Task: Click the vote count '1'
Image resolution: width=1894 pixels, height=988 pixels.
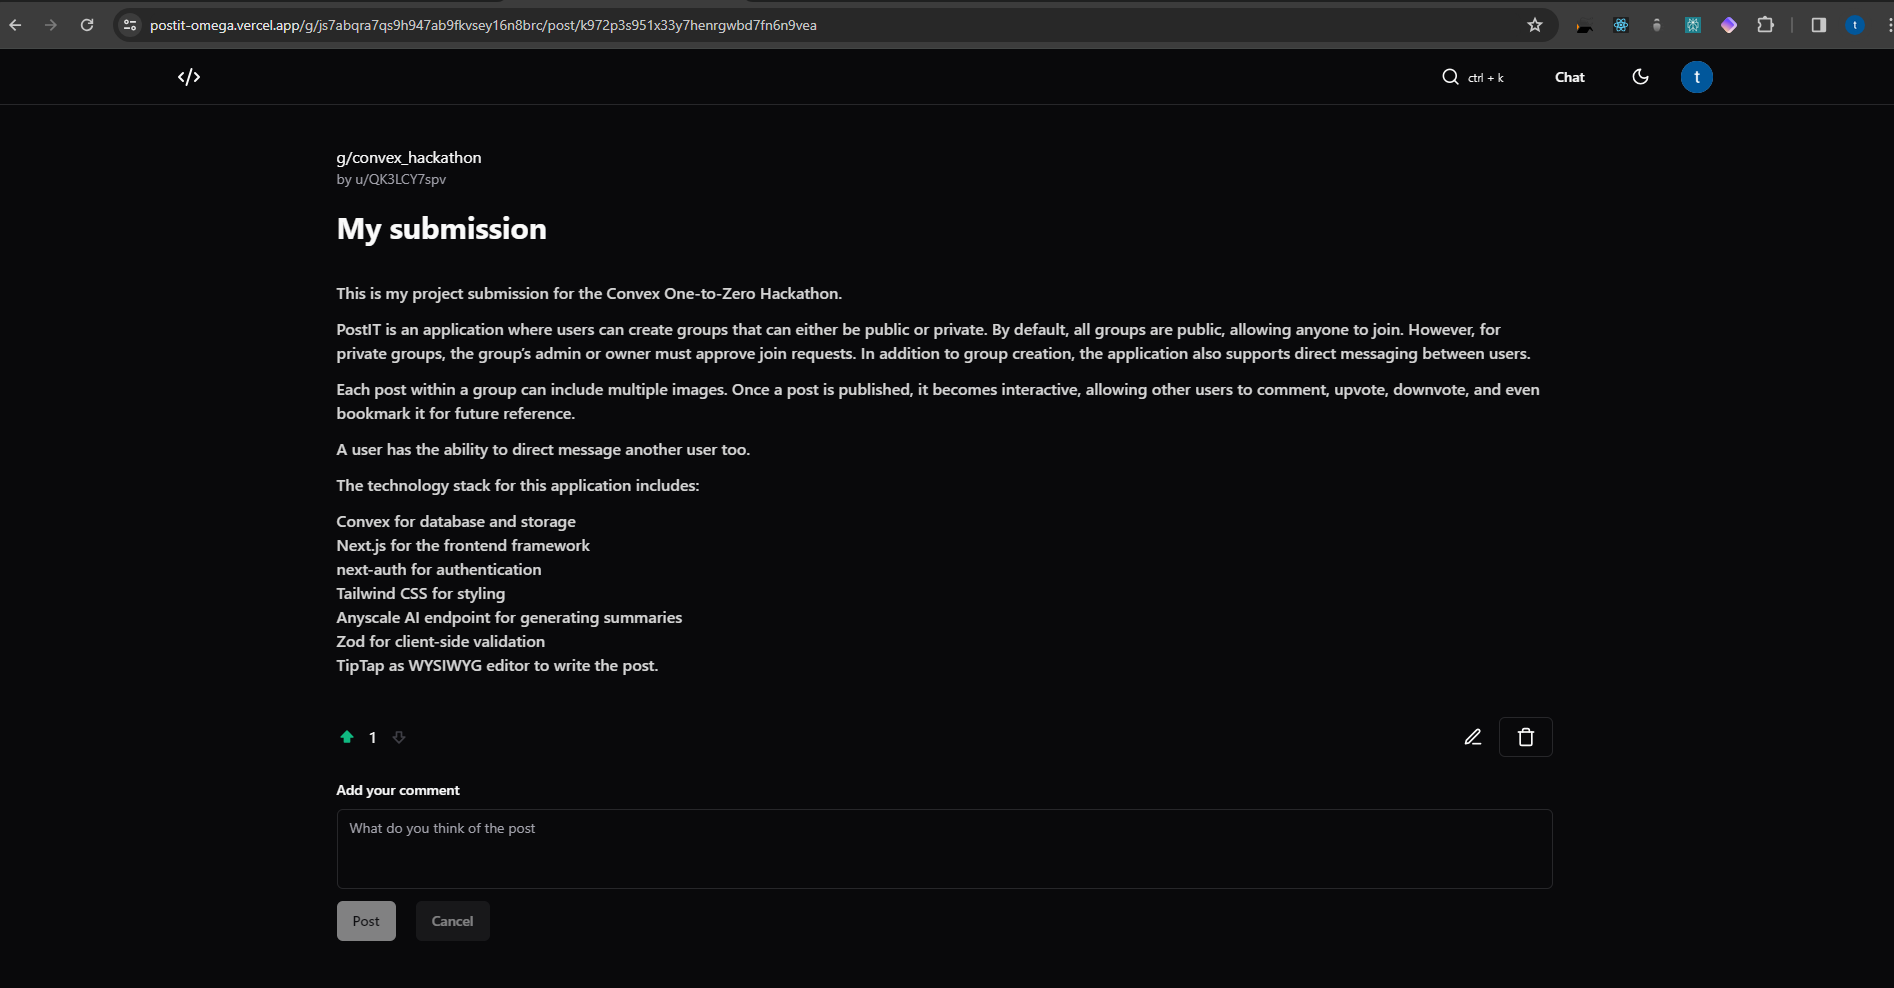Action: (x=373, y=737)
